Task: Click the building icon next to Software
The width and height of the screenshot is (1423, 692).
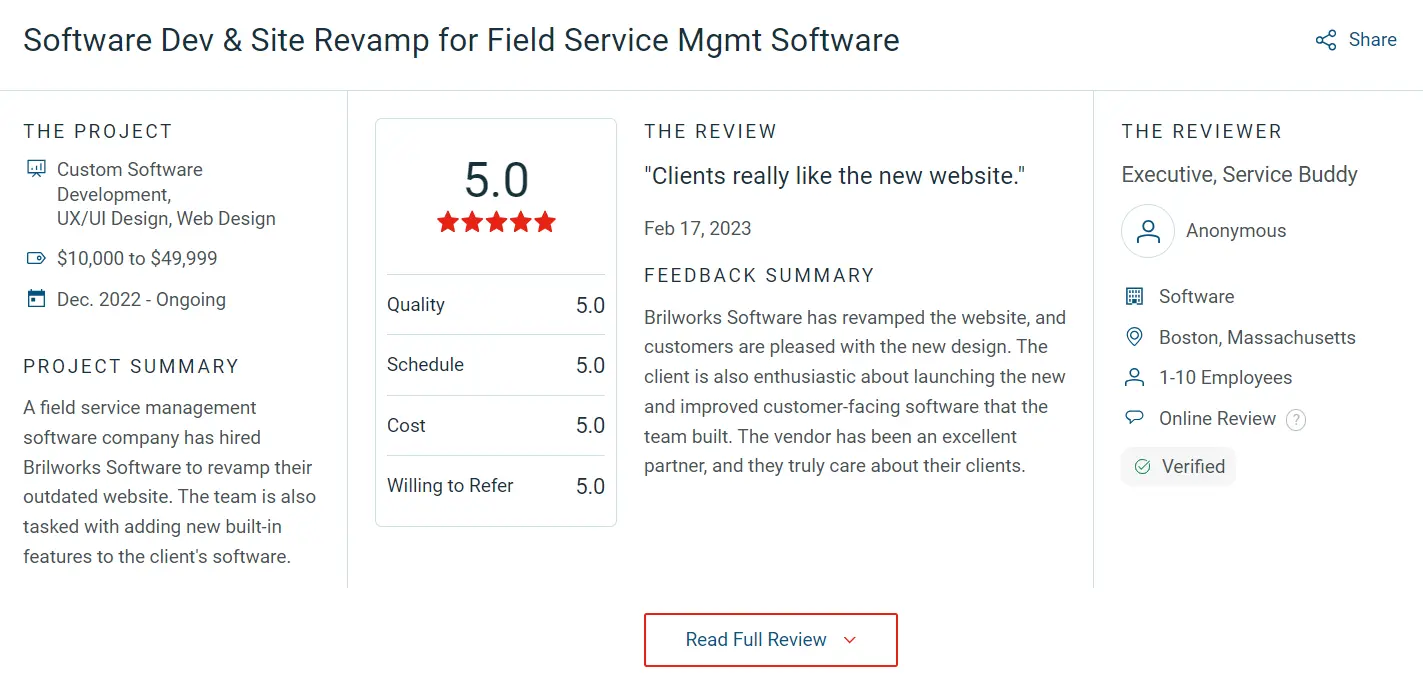Action: 1134,296
